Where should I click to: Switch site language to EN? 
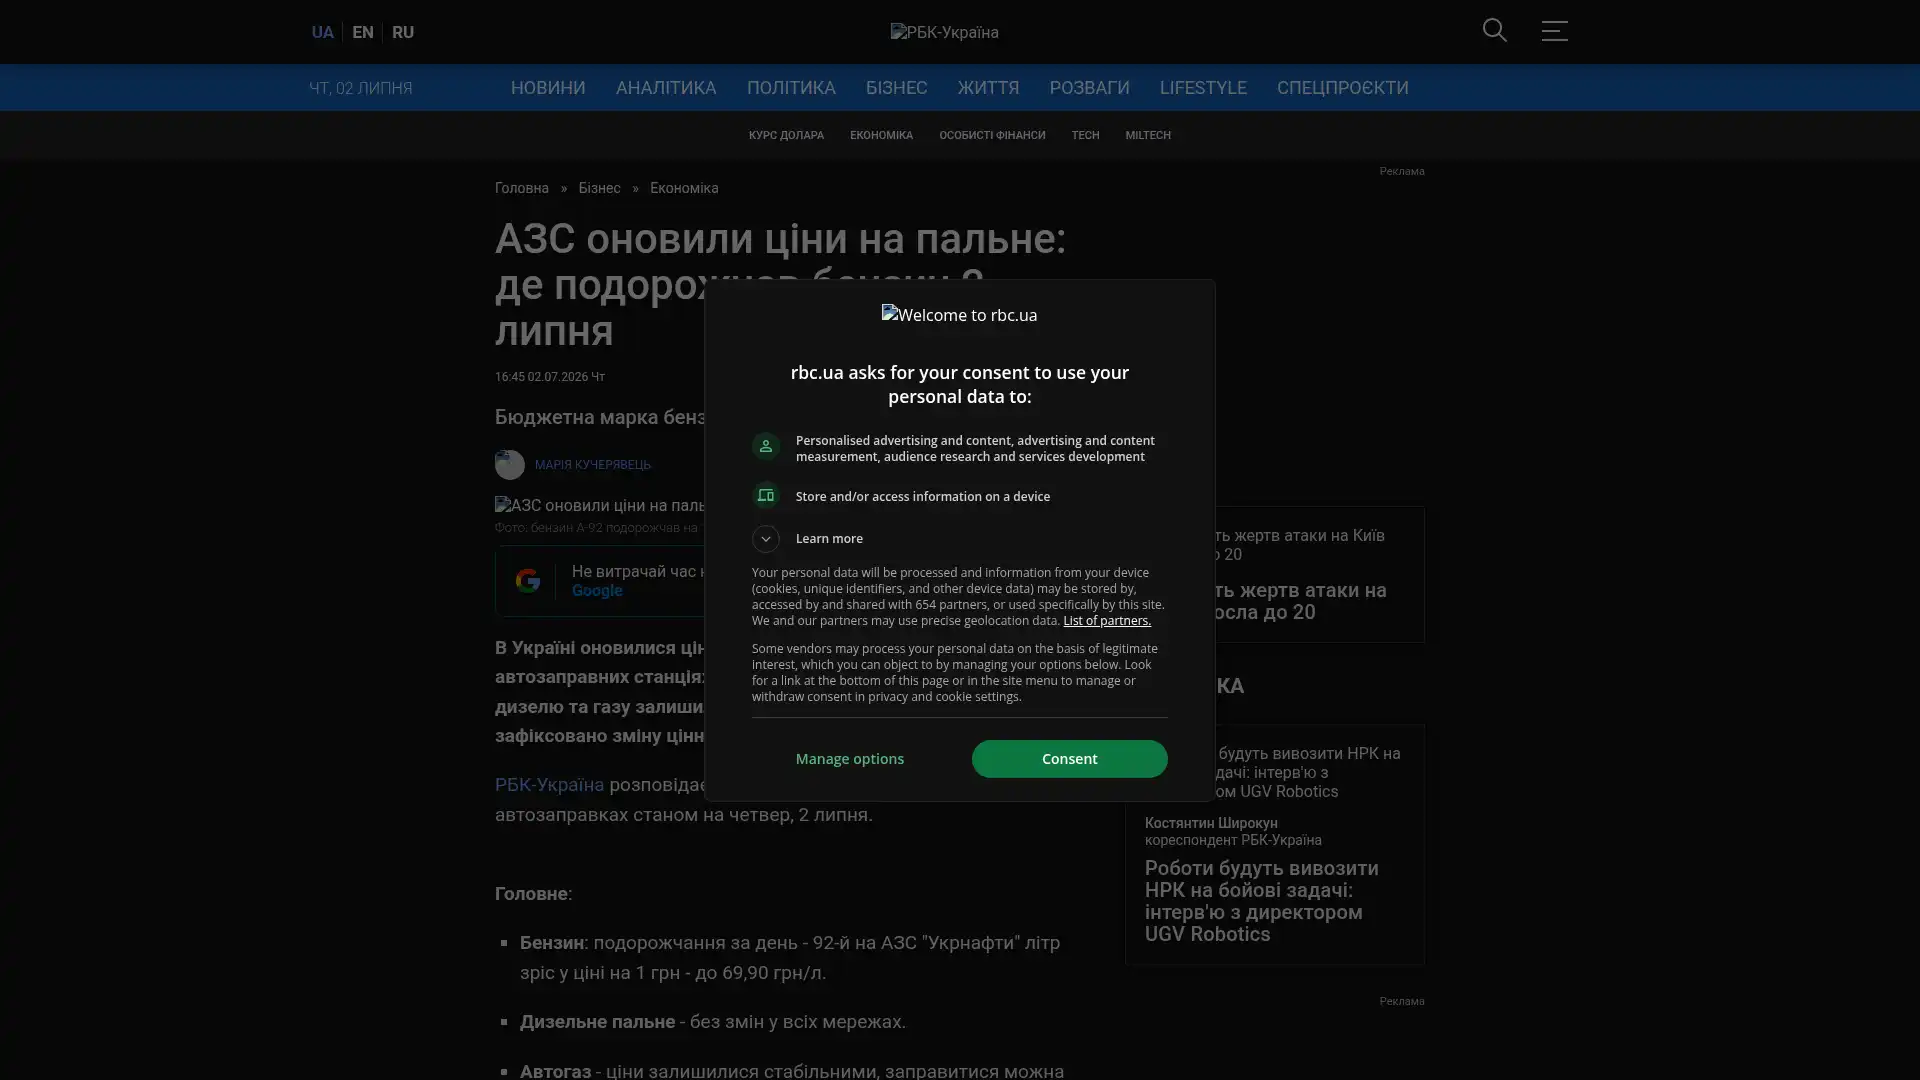coord(363,32)
